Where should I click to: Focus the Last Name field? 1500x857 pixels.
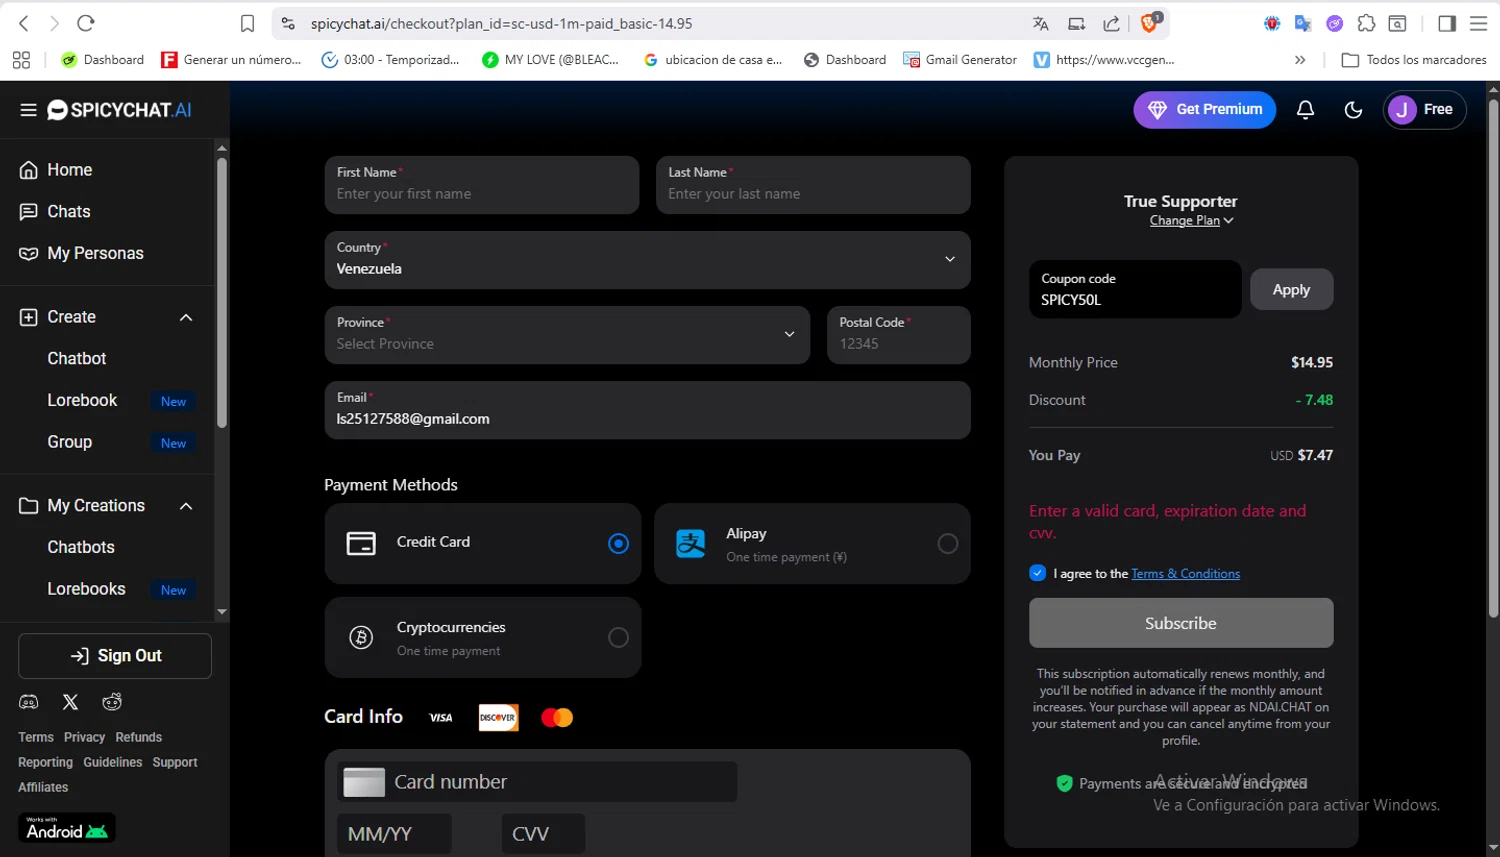click(813, 185)
